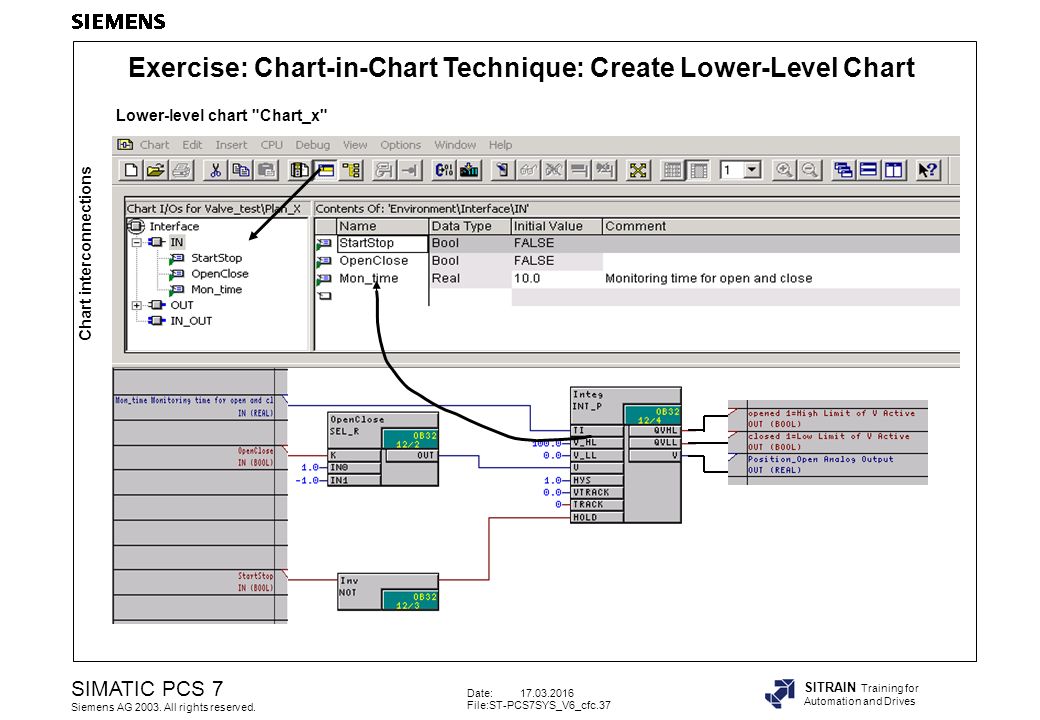Click the OpenClose name cell in table
Image resolution: width=1040 pixels, height=720 pixels.
382,261
